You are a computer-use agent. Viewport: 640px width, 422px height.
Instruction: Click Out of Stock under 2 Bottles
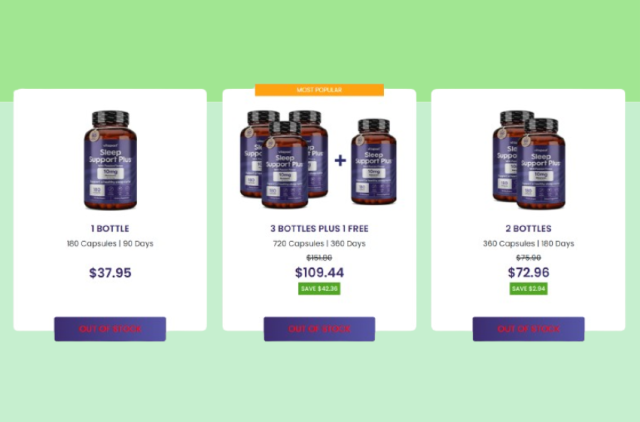tap(529, 329)
